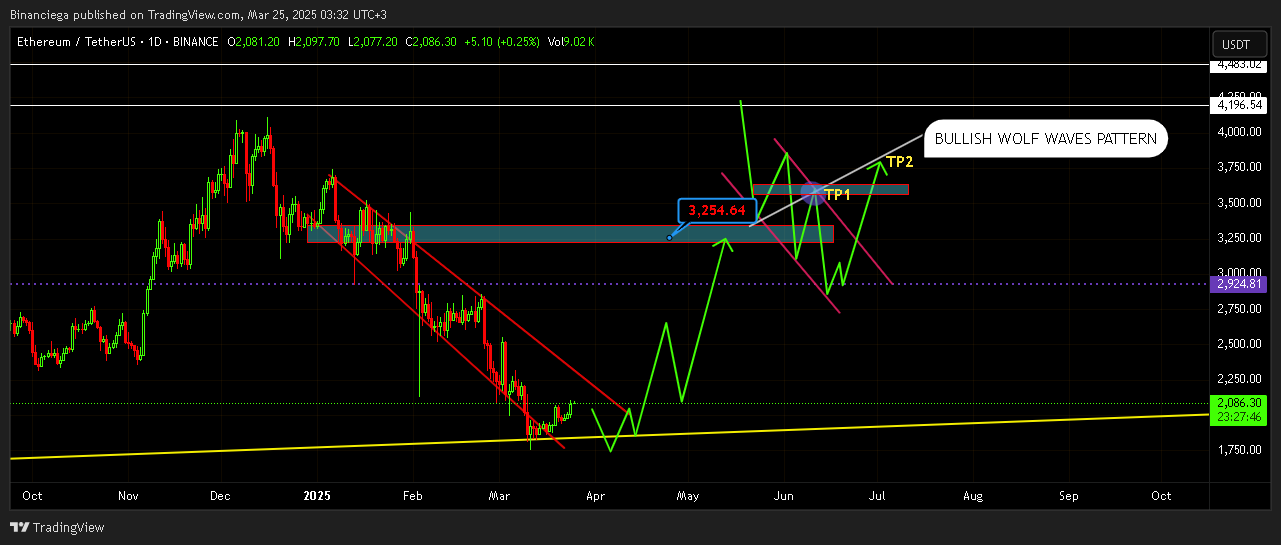Click the May label on time axis

pos(688,495)
